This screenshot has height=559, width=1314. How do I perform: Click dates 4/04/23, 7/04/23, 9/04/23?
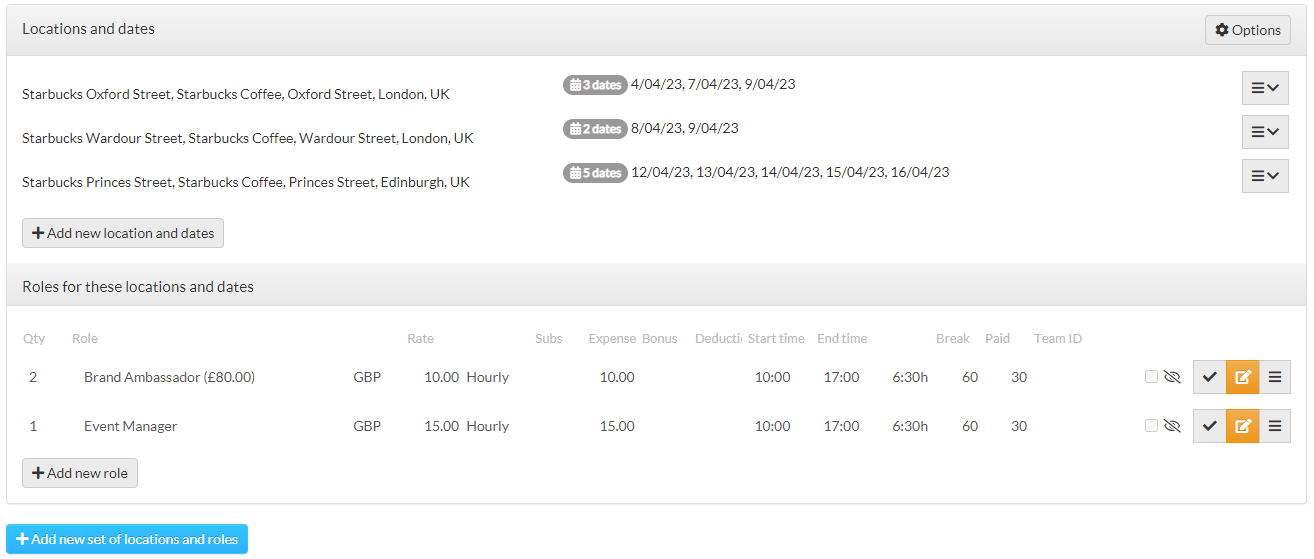(x=713, y=84)
